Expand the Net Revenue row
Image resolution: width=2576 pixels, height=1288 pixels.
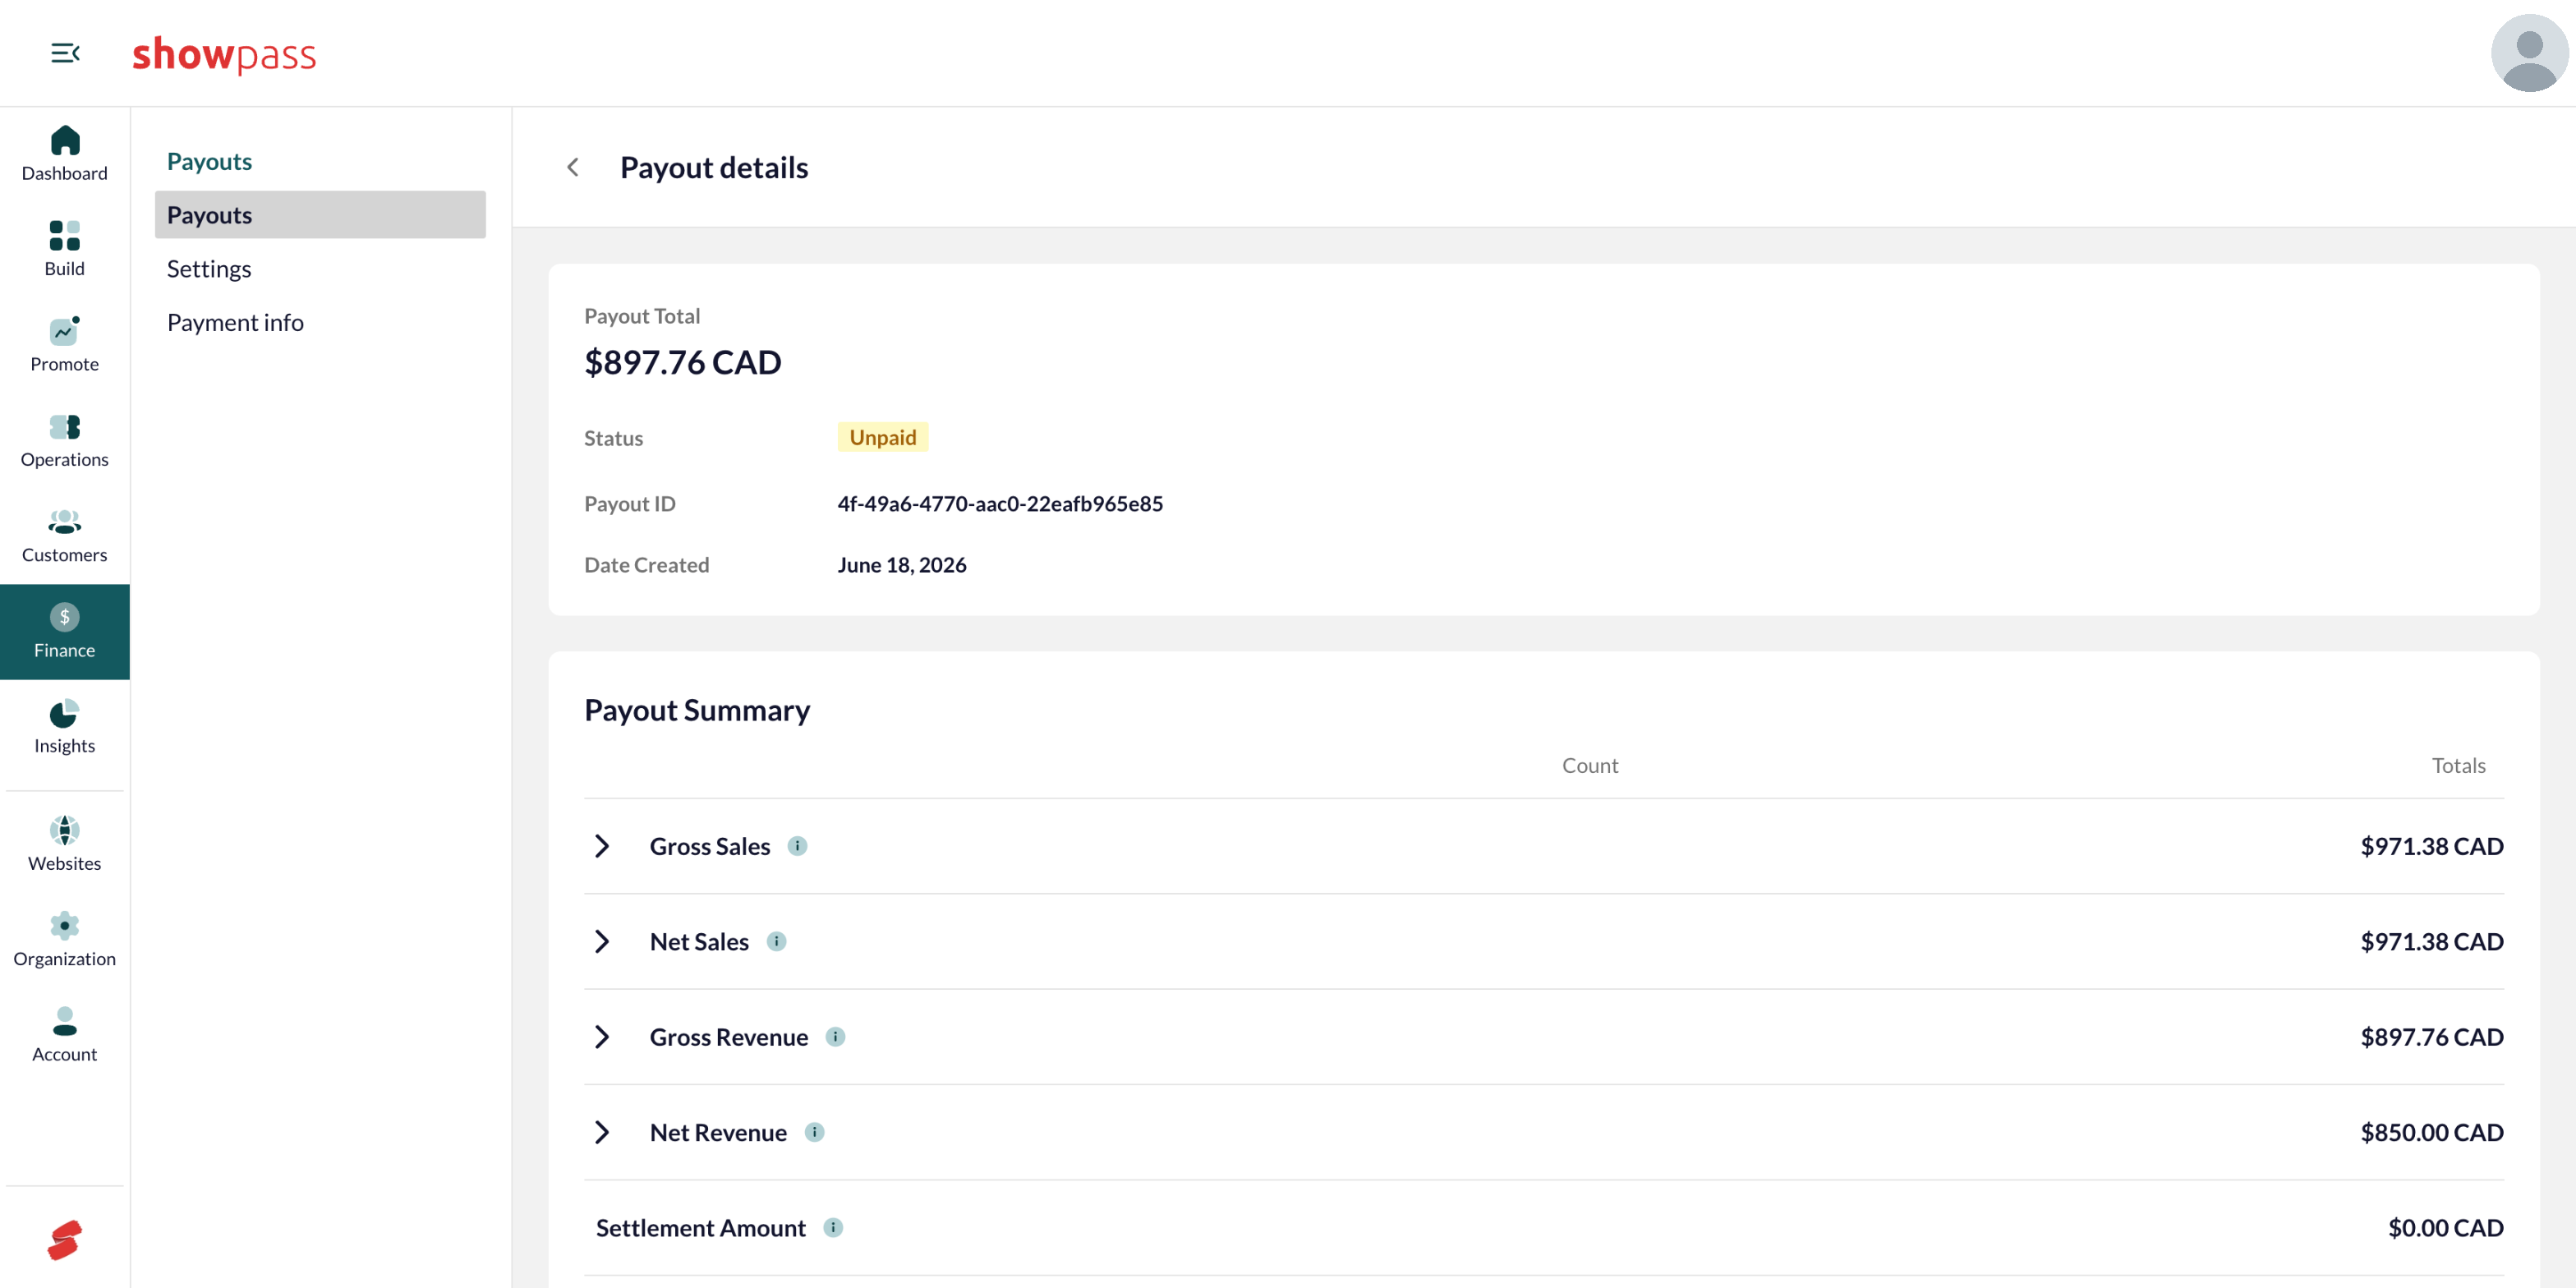click(602, 1132)
